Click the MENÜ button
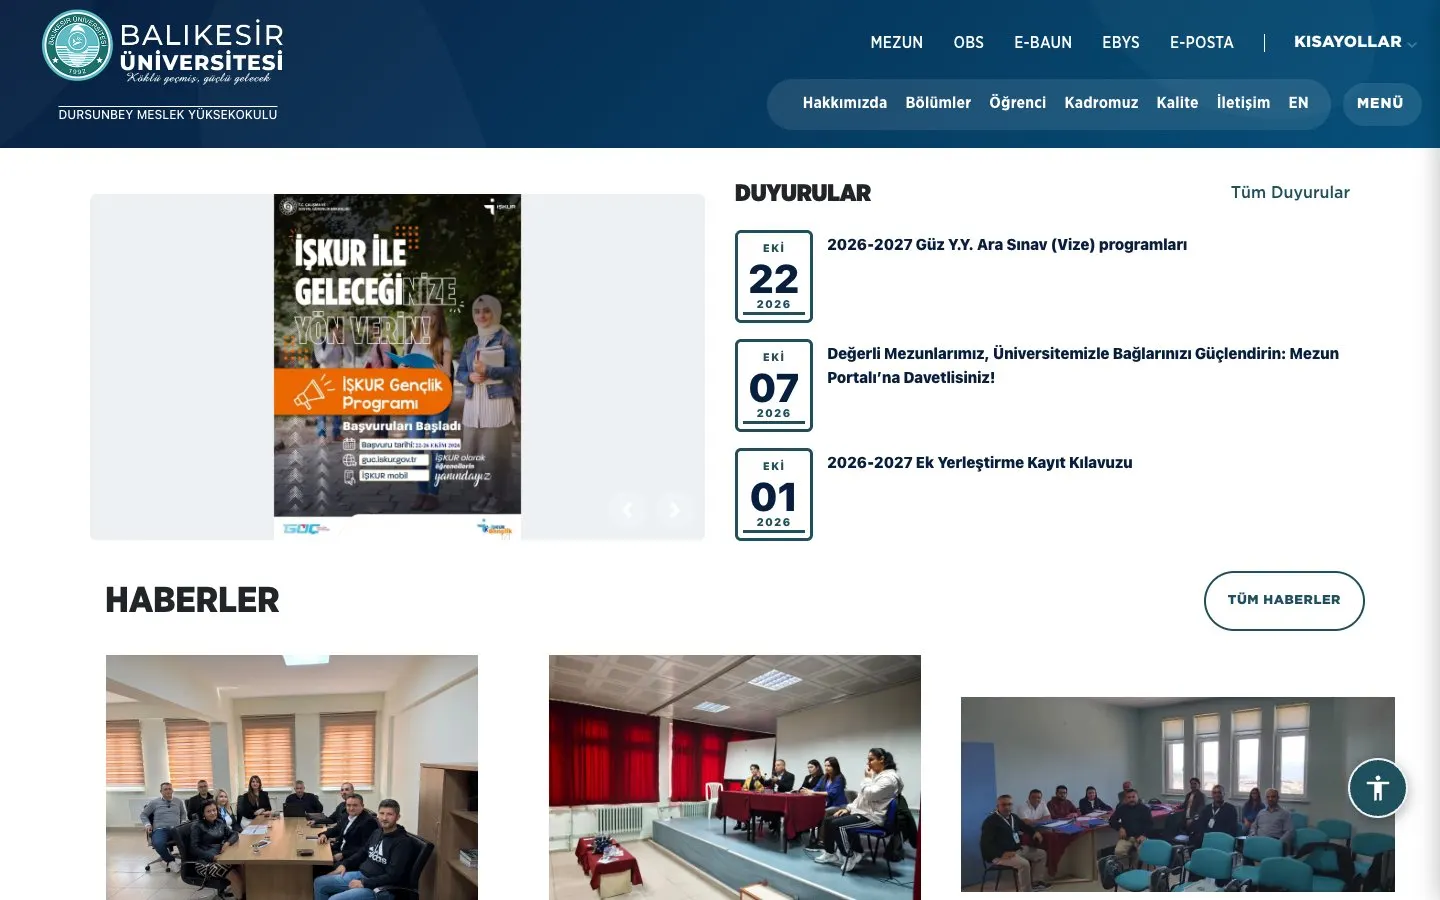 click(x=1381, y=103)
